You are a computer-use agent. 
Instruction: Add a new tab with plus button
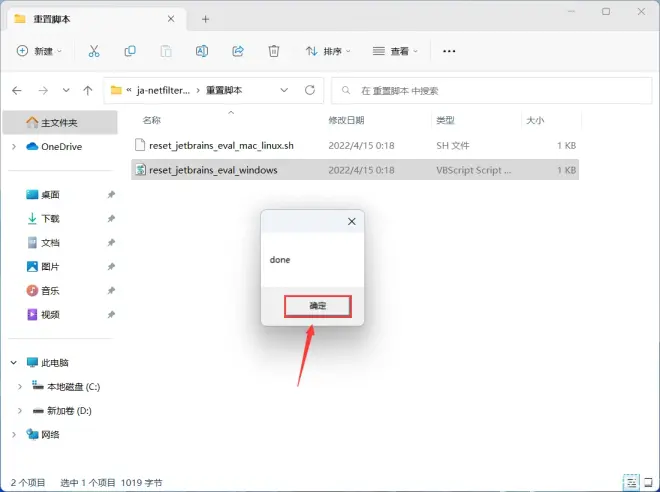point(205,19)
